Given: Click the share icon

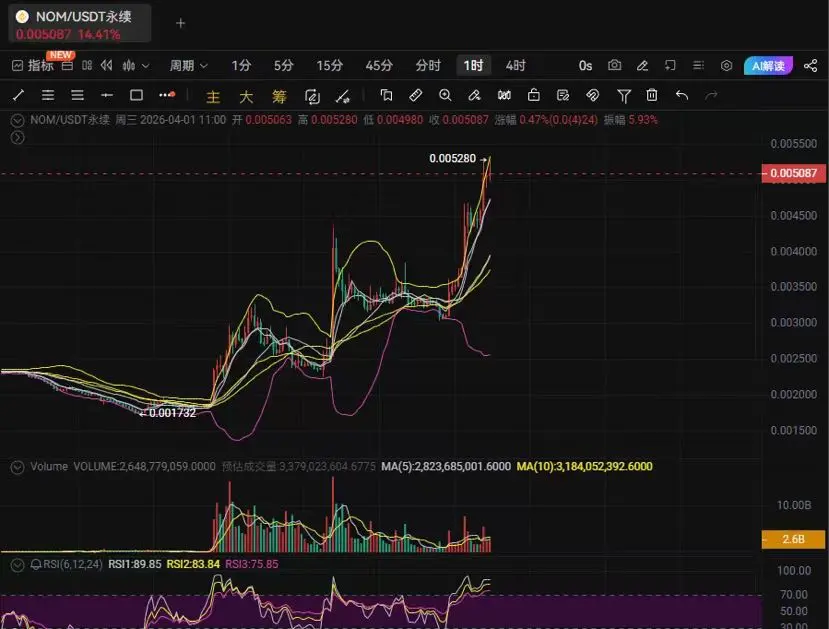Looking at the screenshot, I should pos(810,66).
